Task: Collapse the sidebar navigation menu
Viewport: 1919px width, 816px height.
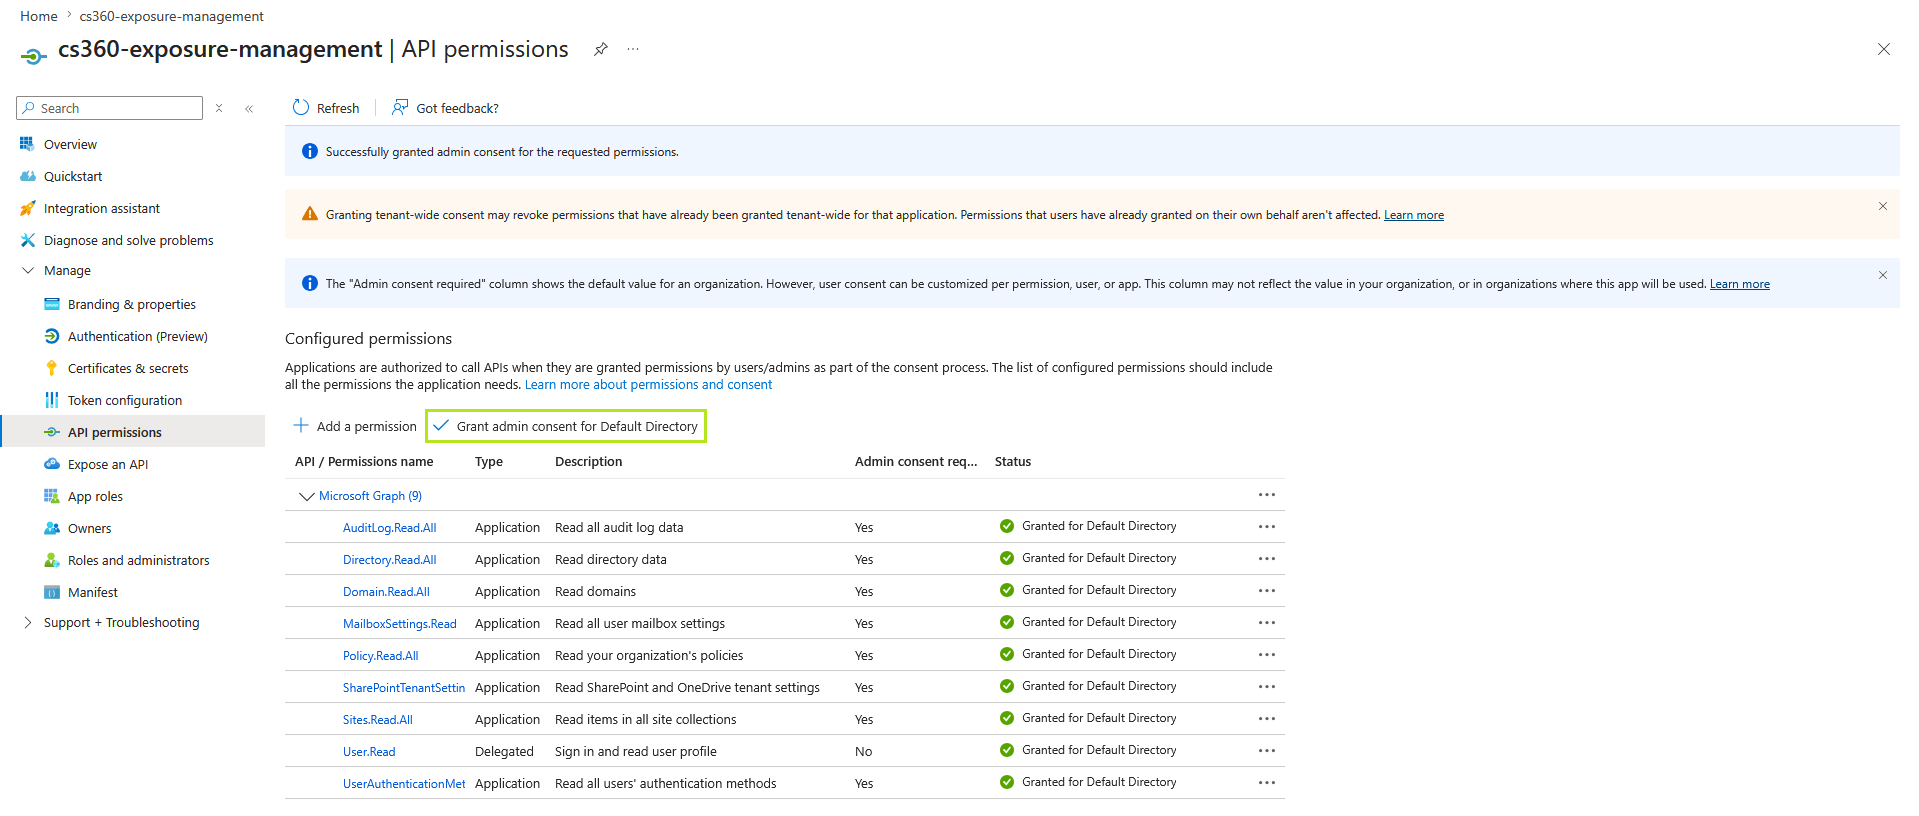Action: (249, 108)
